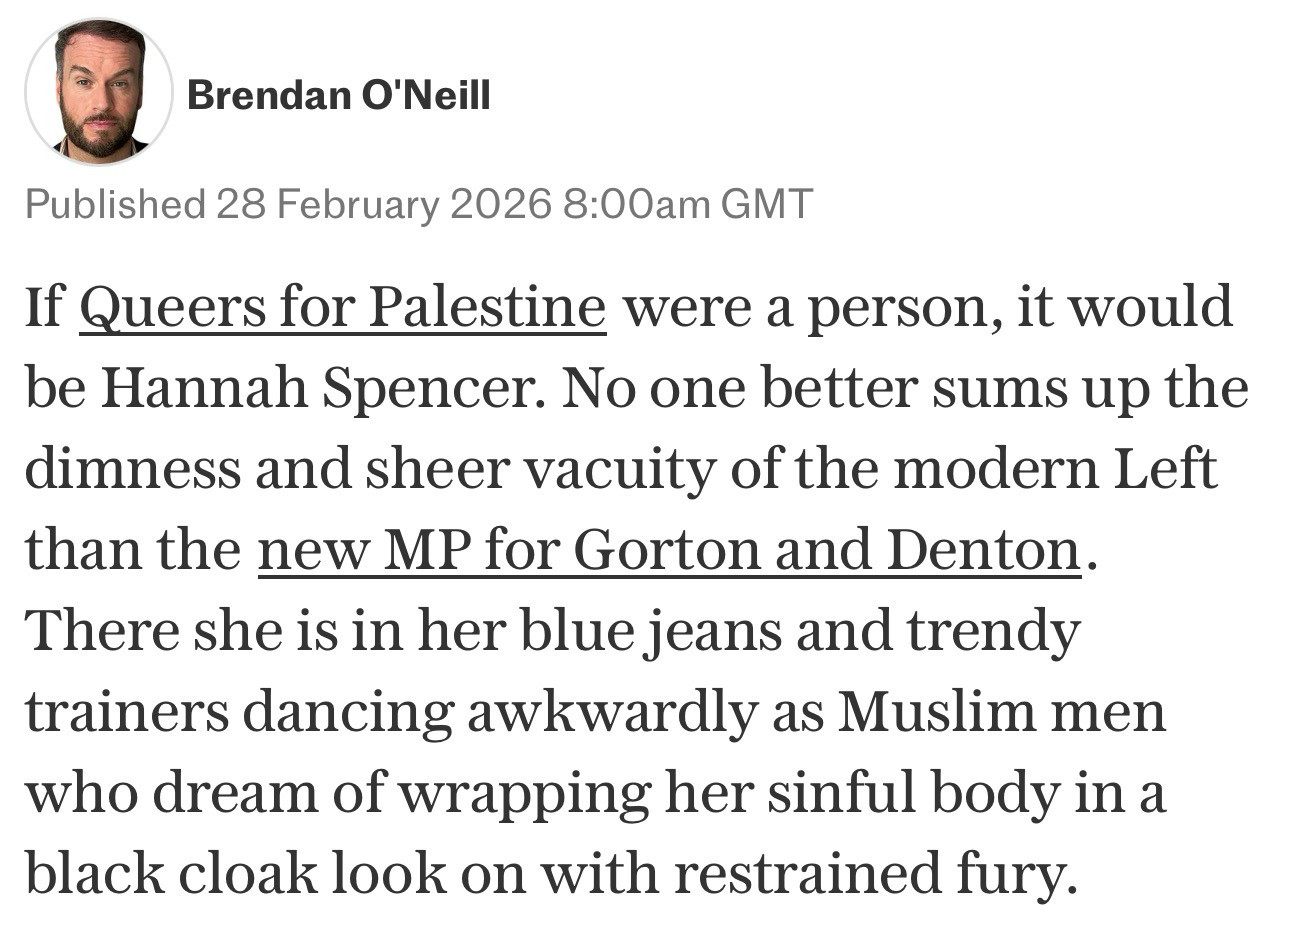
Task: Follow the new MP for Gorton and Denton link
Action: (669, 550)
